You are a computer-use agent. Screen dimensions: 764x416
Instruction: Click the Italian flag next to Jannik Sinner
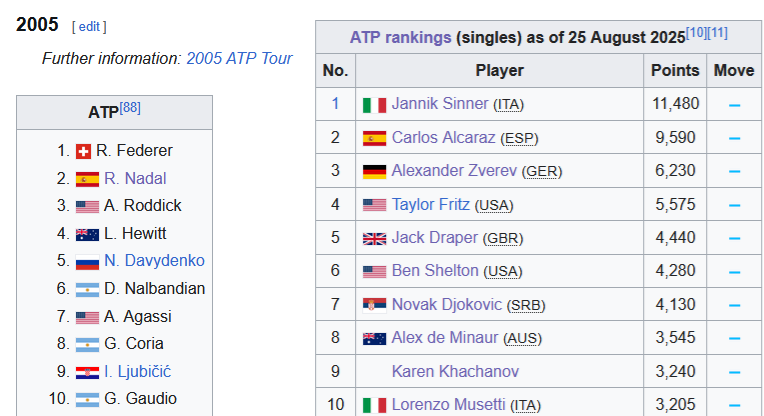point(374,105)
